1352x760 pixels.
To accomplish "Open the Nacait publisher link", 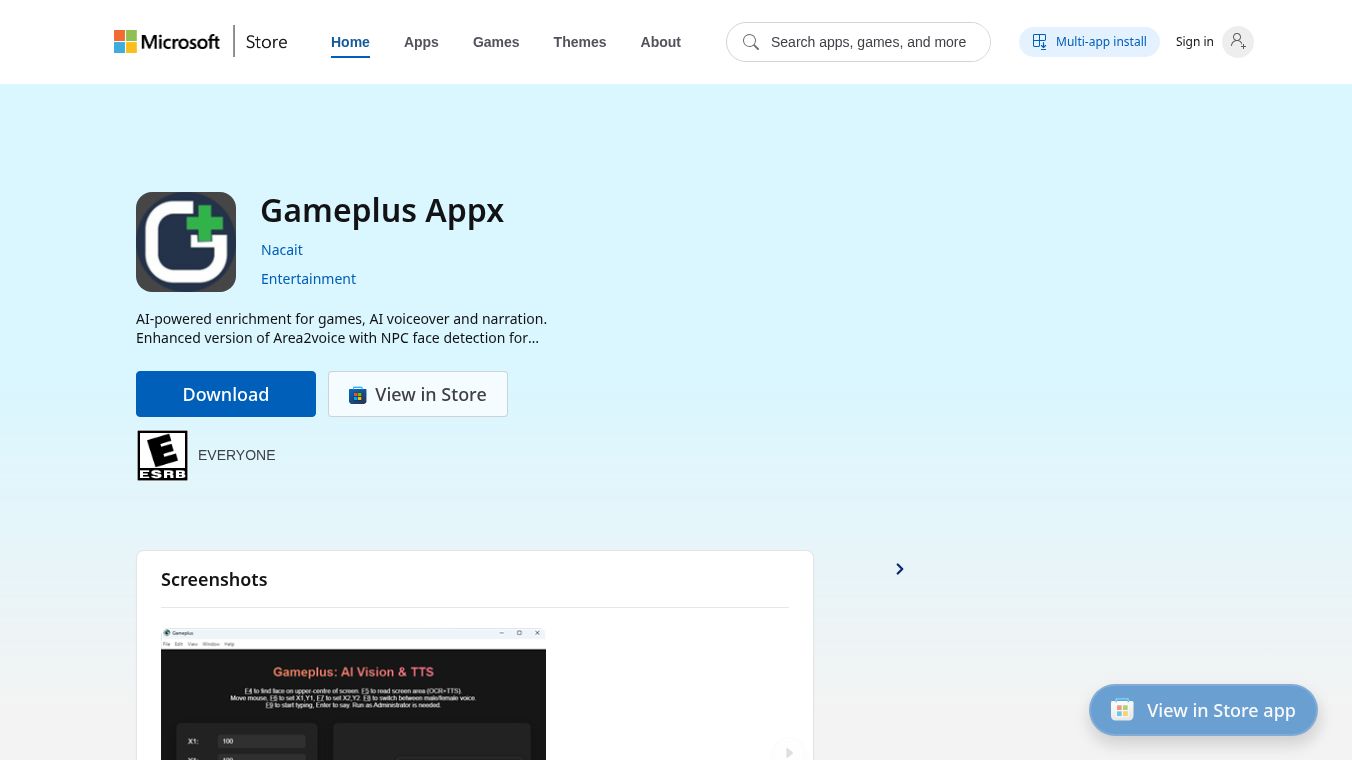I will tap(282, 250).
